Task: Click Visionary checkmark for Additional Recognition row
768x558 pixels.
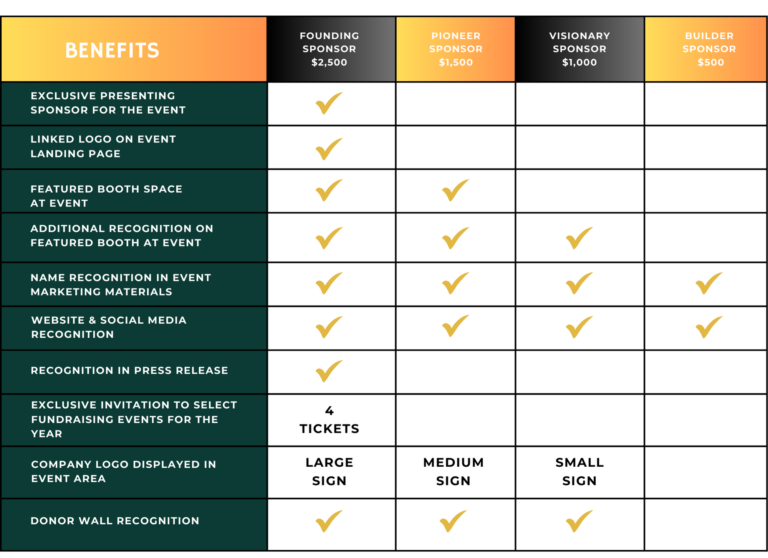Action: click(x=579, y=238)
